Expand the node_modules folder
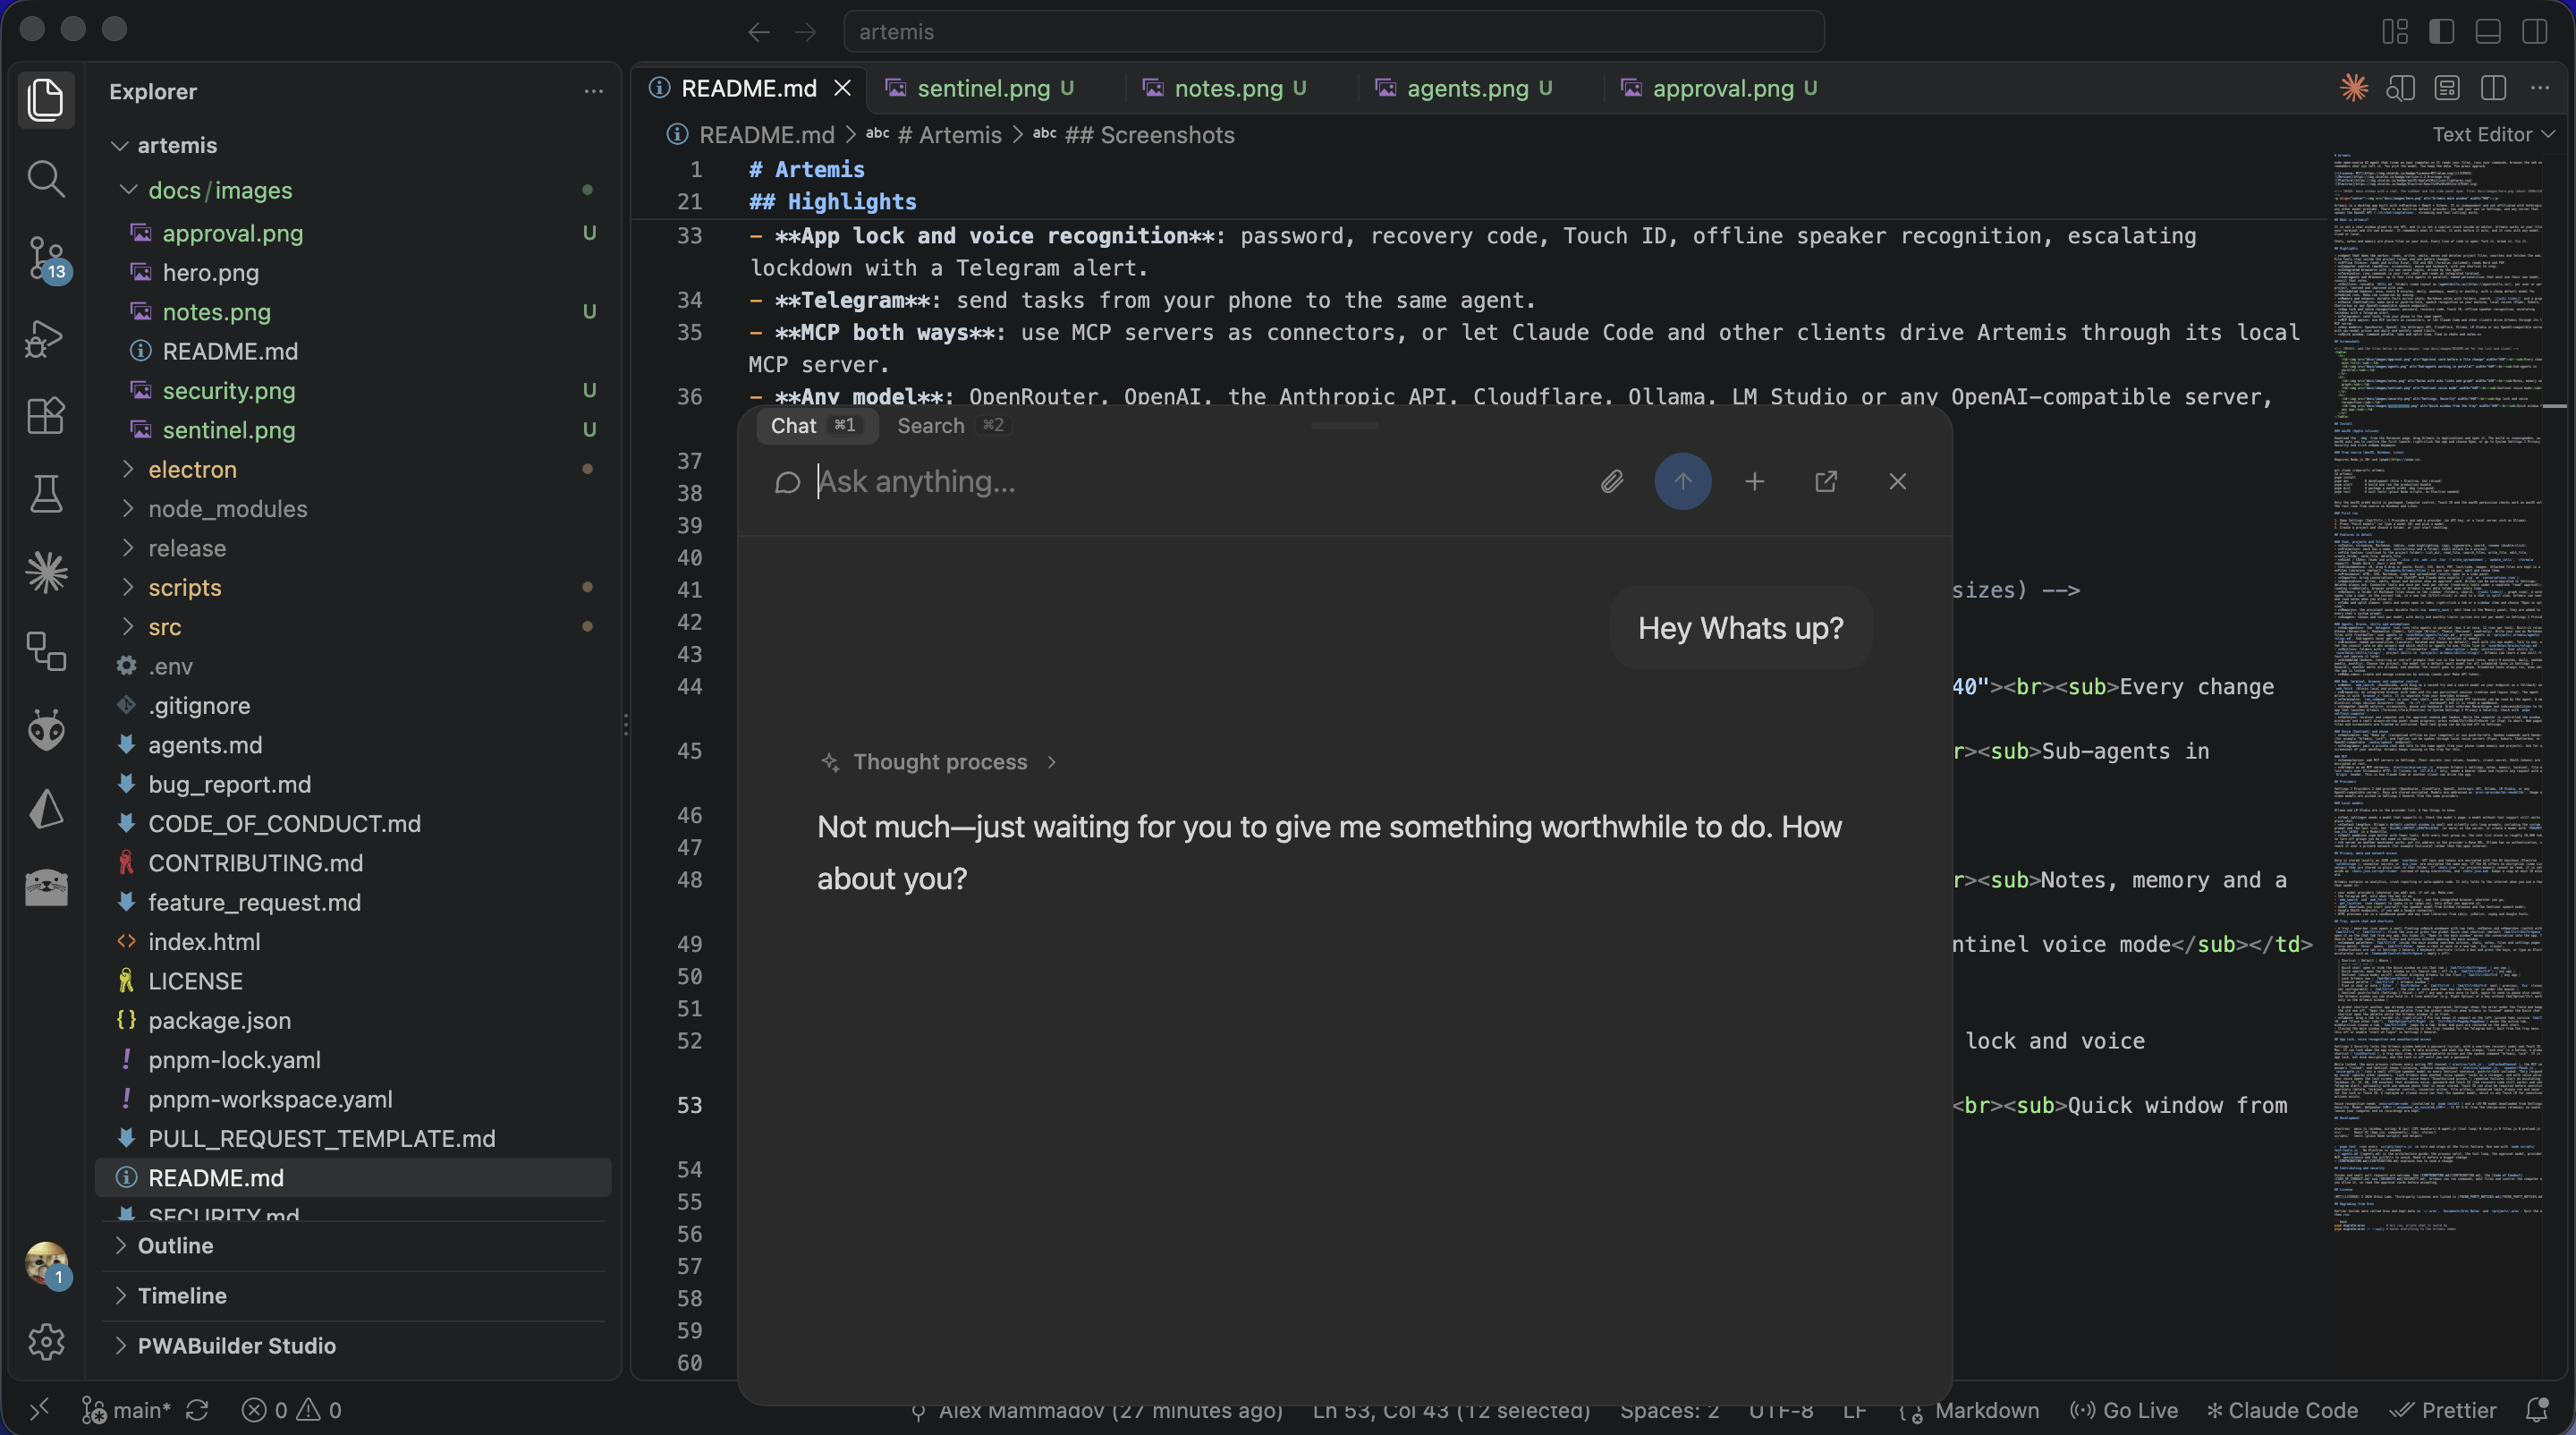Screen dimensions: 2576x1435 (128, 509)
